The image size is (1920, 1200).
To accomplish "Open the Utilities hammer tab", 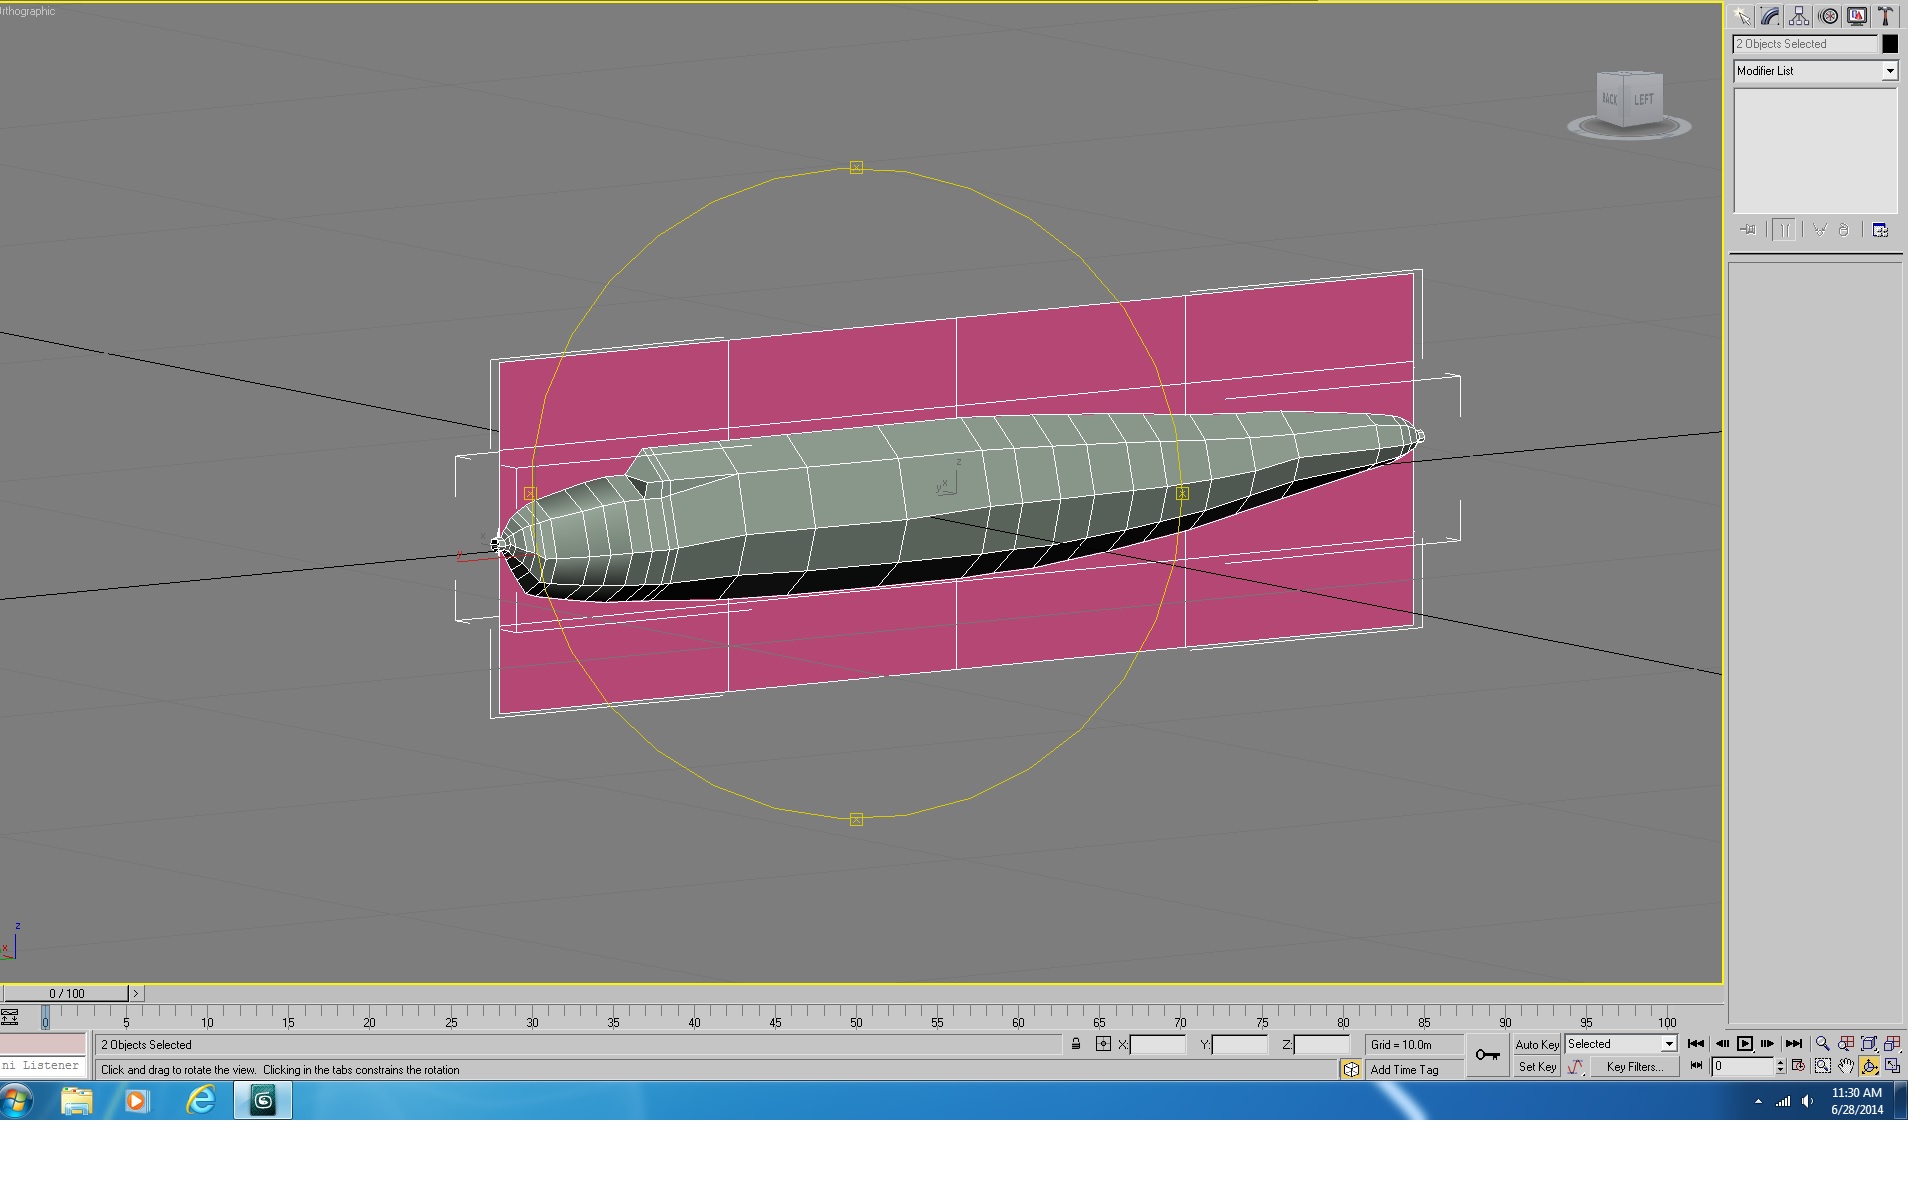I will pos(1885,16).
